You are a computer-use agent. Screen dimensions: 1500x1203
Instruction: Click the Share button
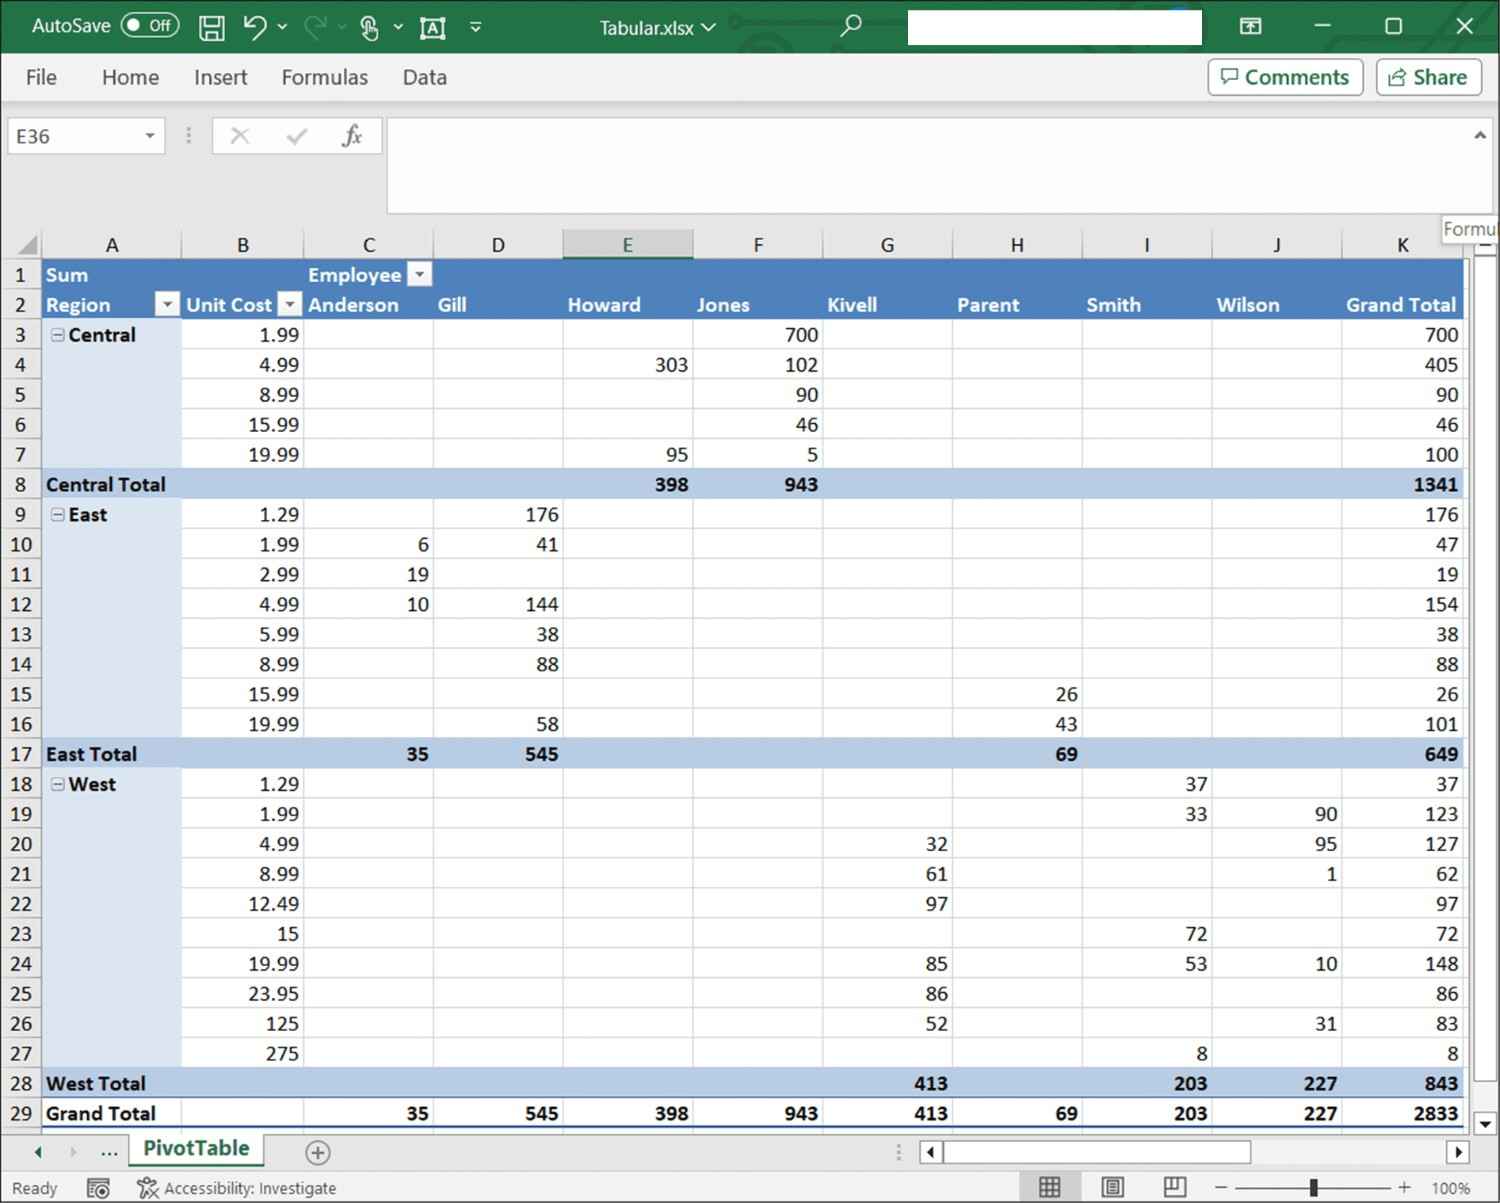click(x=1428, y=77)
